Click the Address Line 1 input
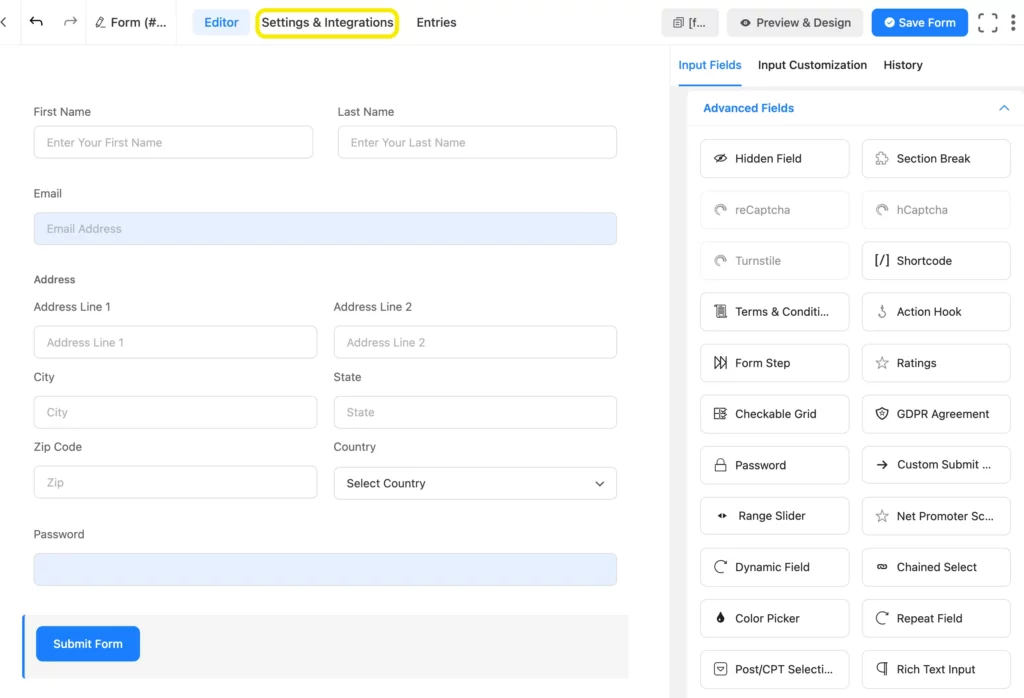This screenshot has width=1024, height=698. pyautogui.click(x=175, y=342)
